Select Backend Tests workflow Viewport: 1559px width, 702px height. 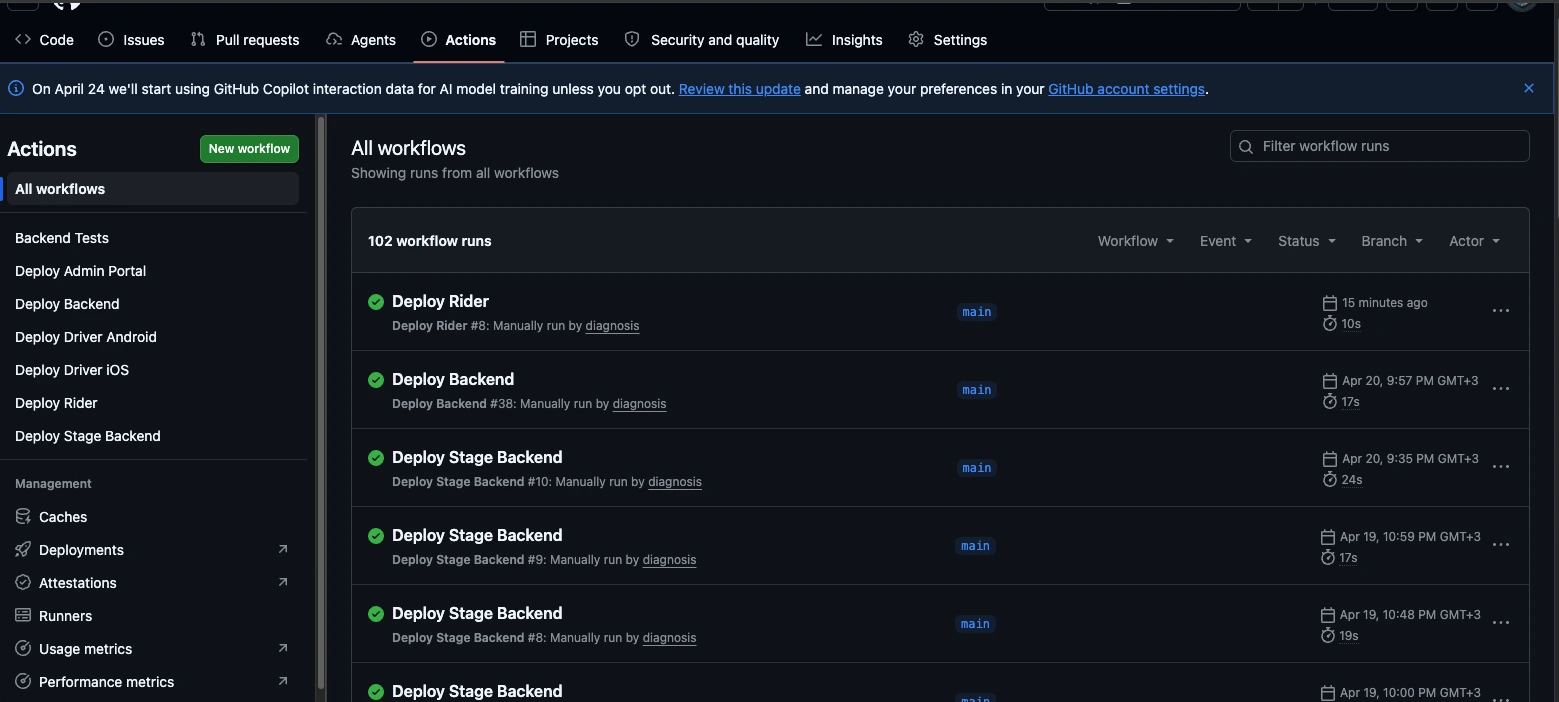(x=62, y=238)
